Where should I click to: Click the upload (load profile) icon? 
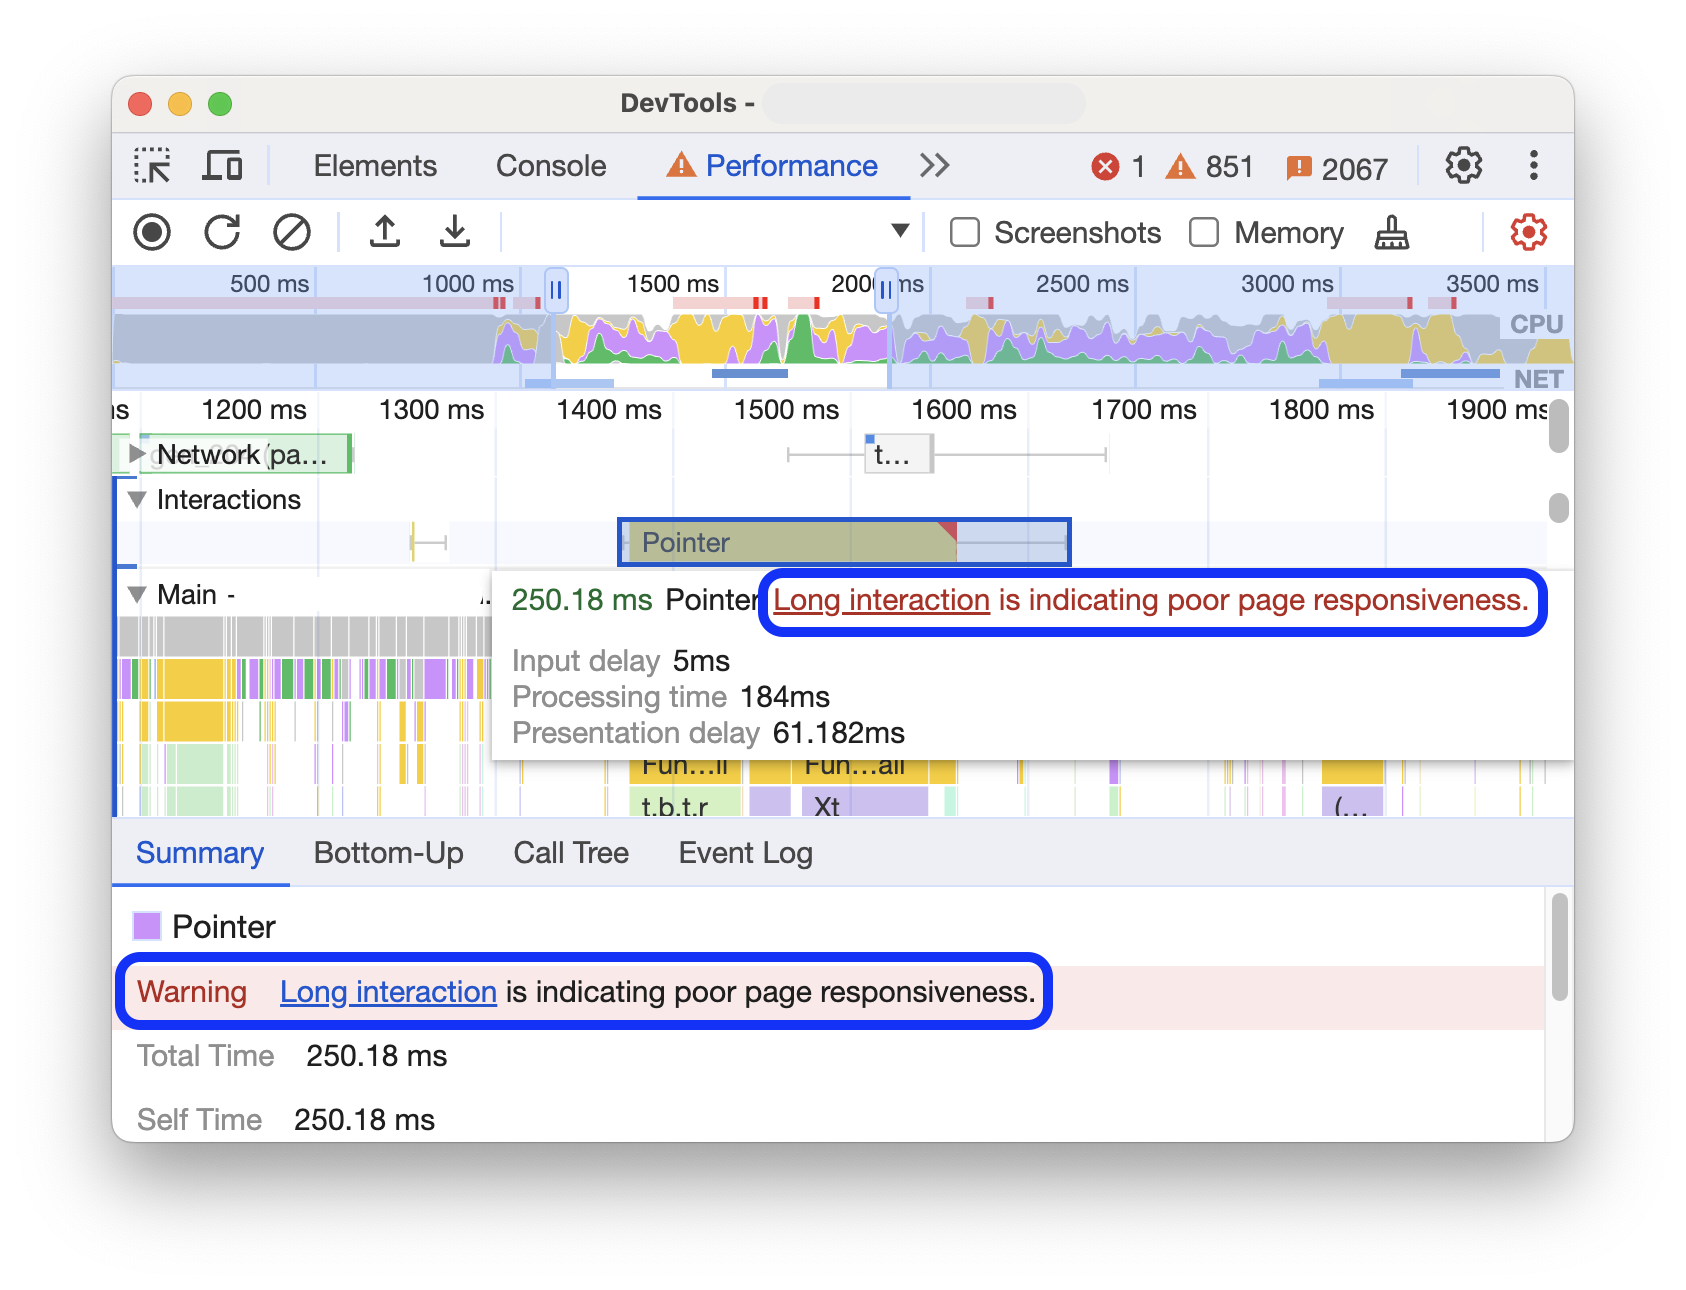385,232
